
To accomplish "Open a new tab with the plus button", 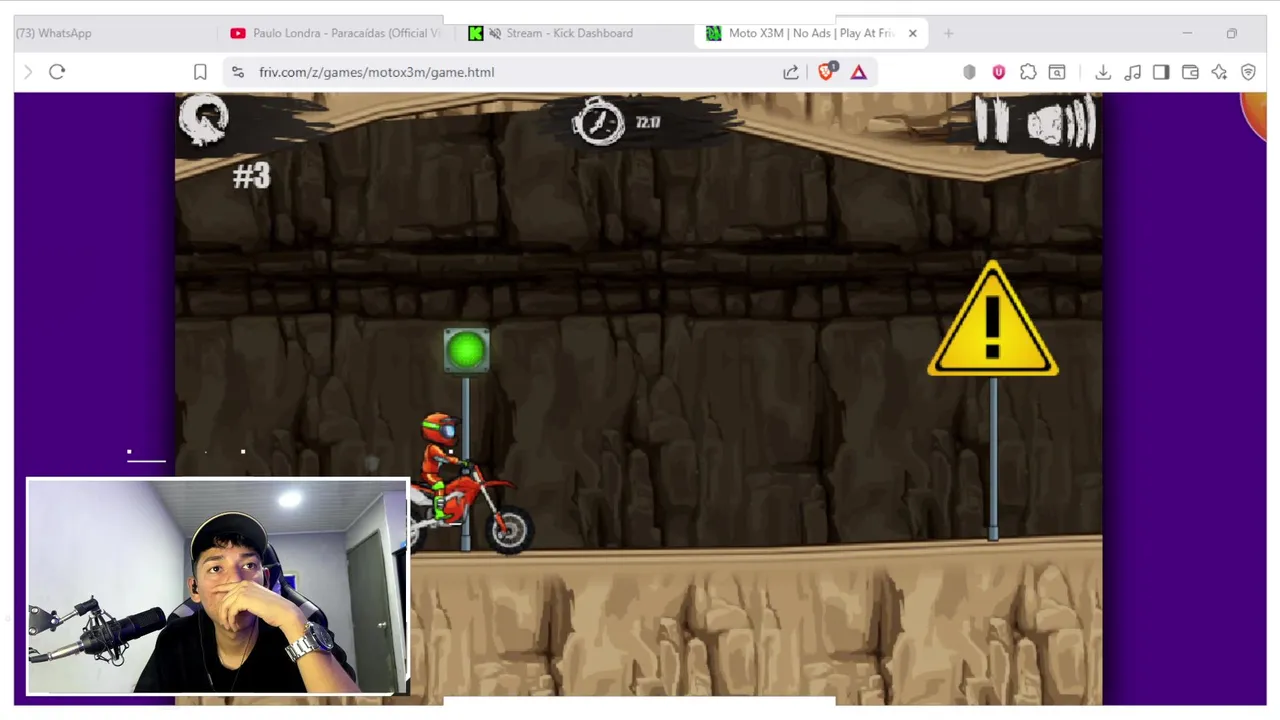I will coord(948,33).
